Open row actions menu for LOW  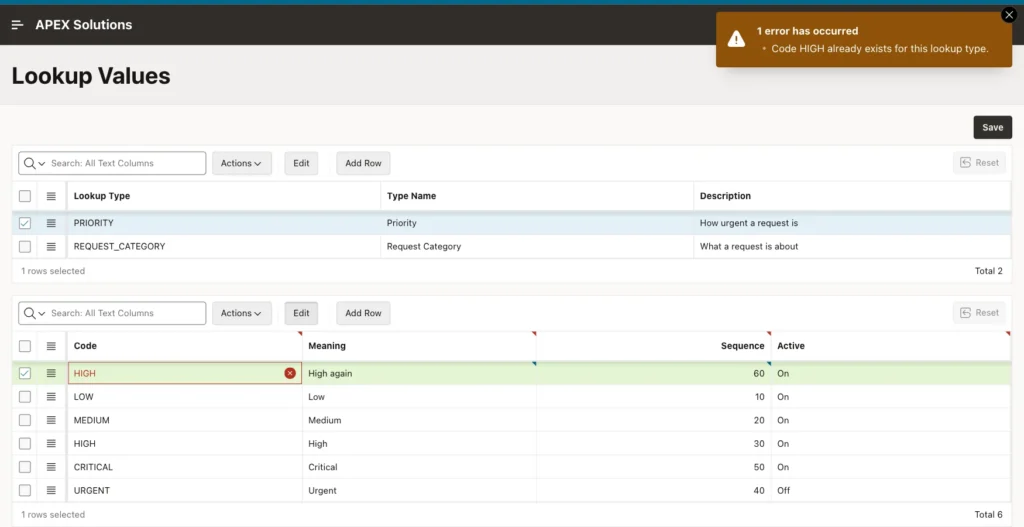click(x=51, y=397)
